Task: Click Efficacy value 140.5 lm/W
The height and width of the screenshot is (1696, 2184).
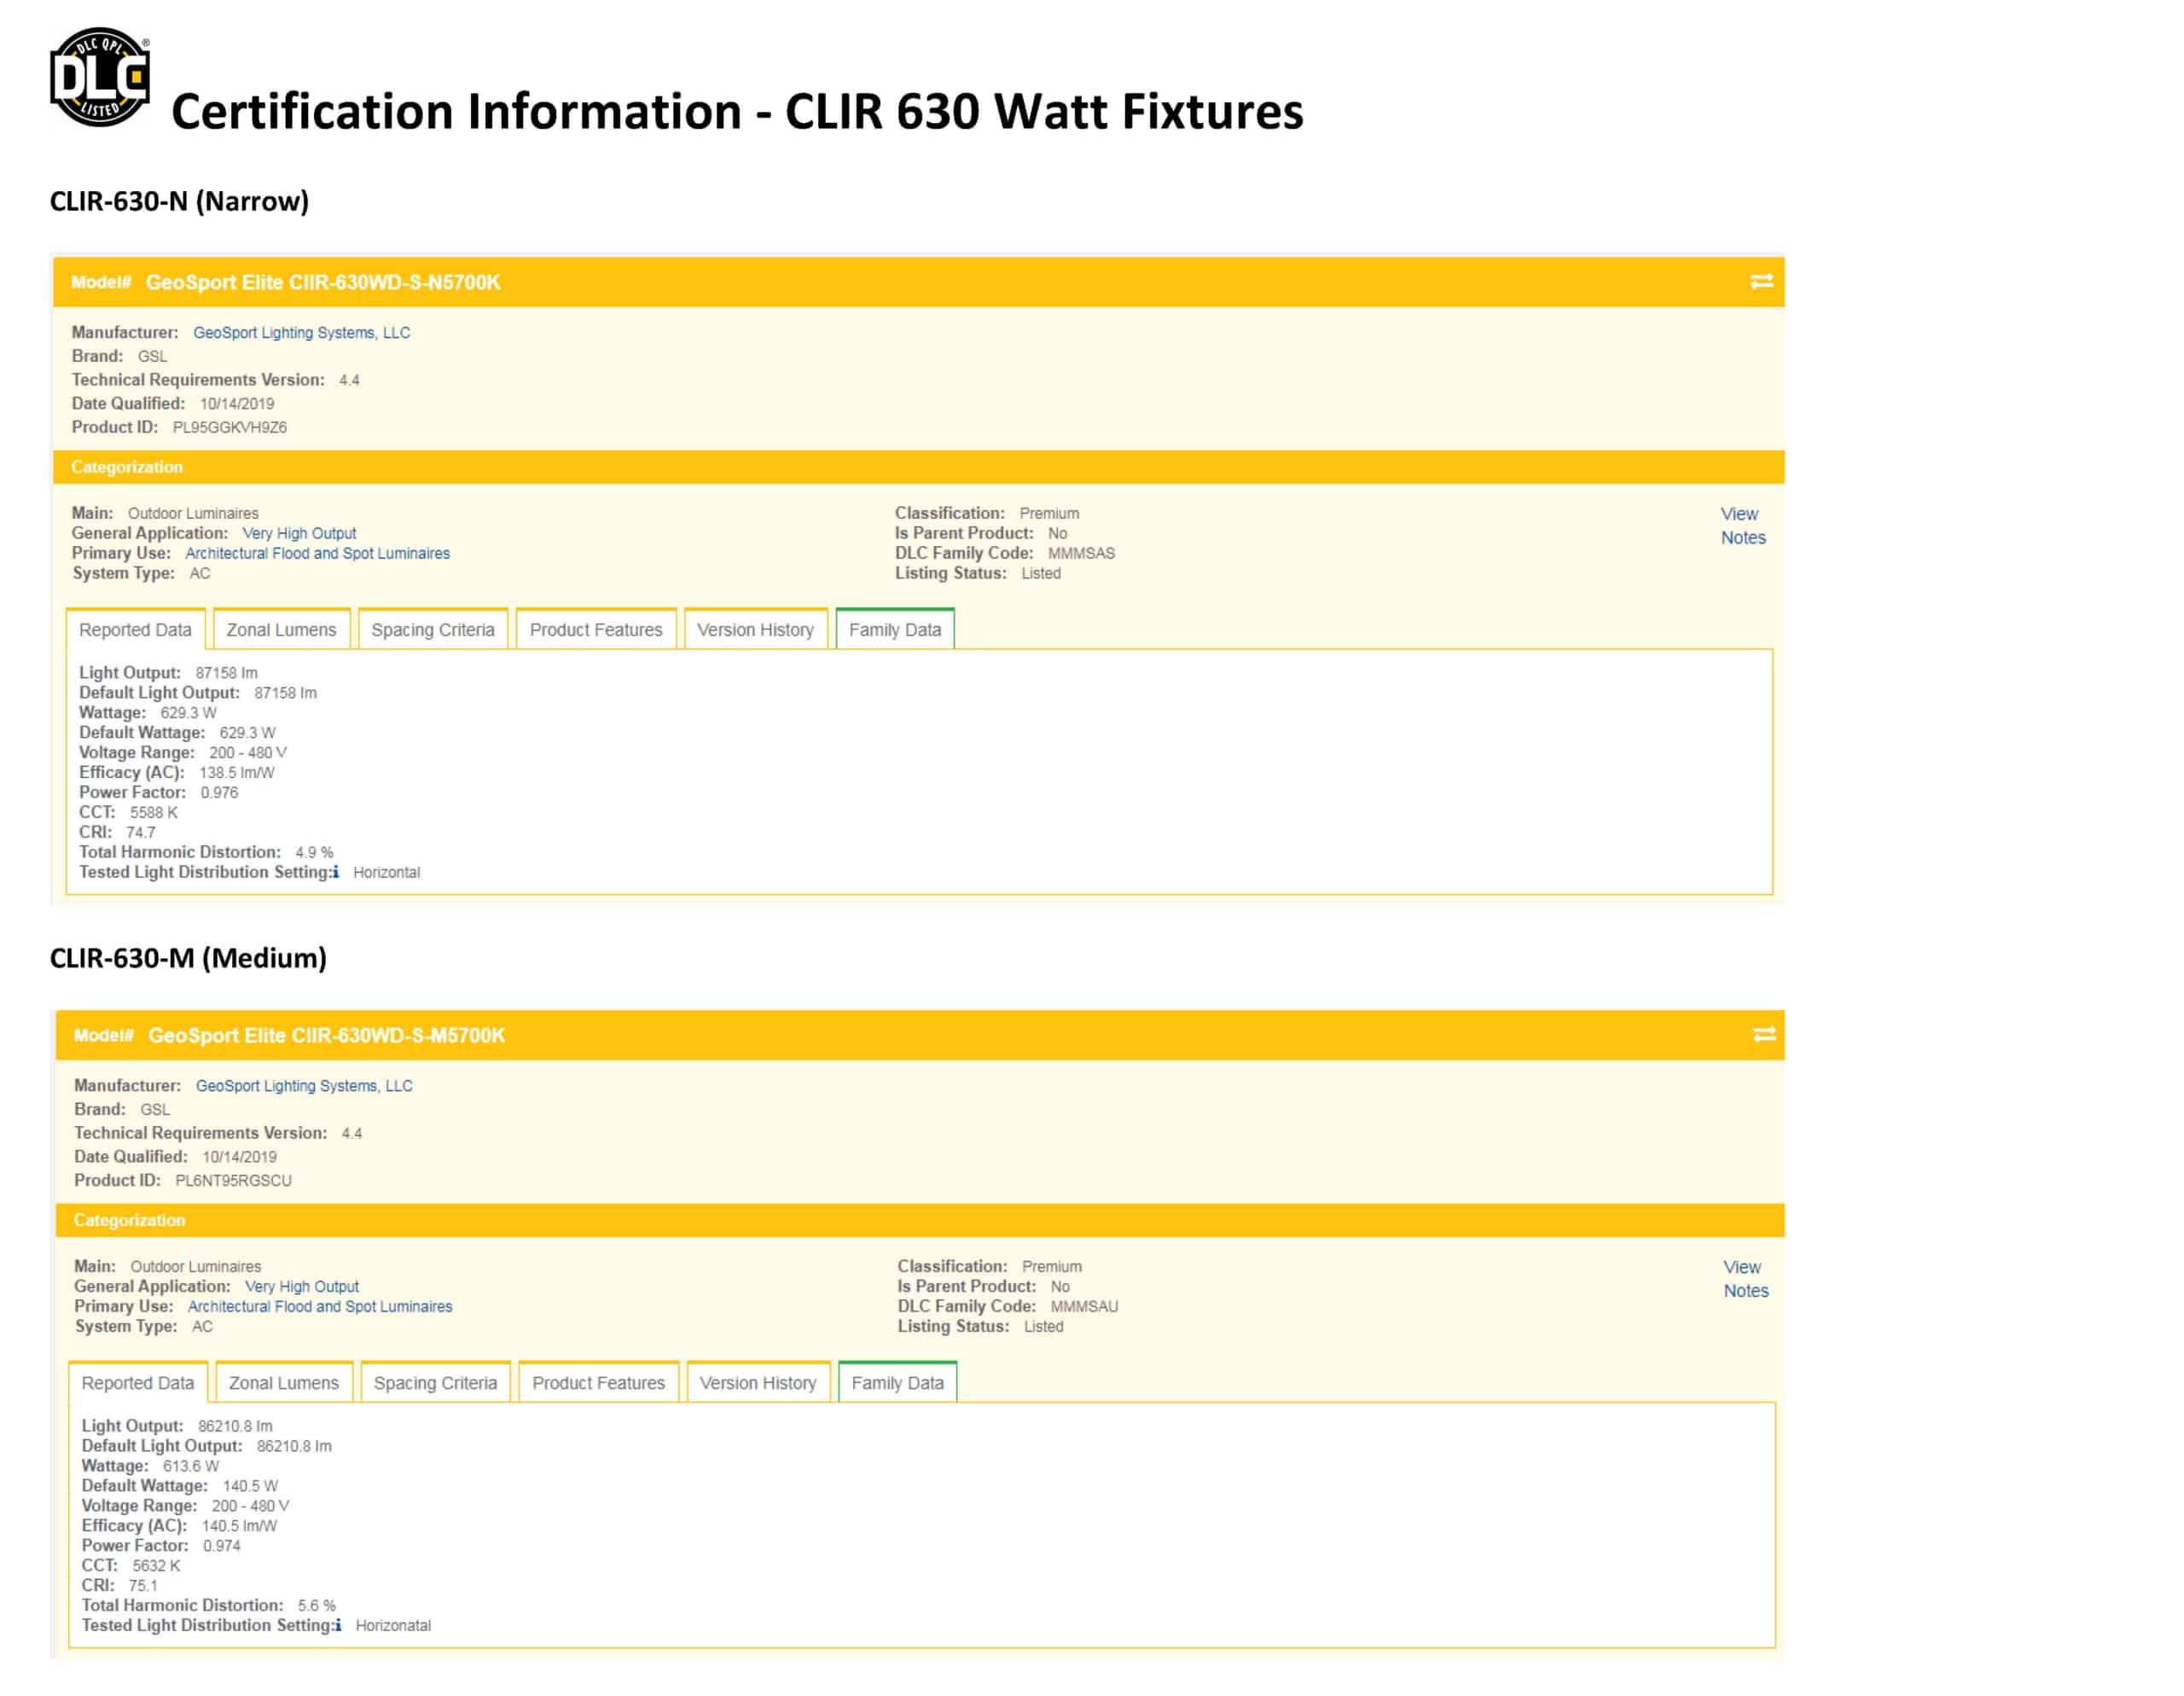Action: tap(240, 1526)
